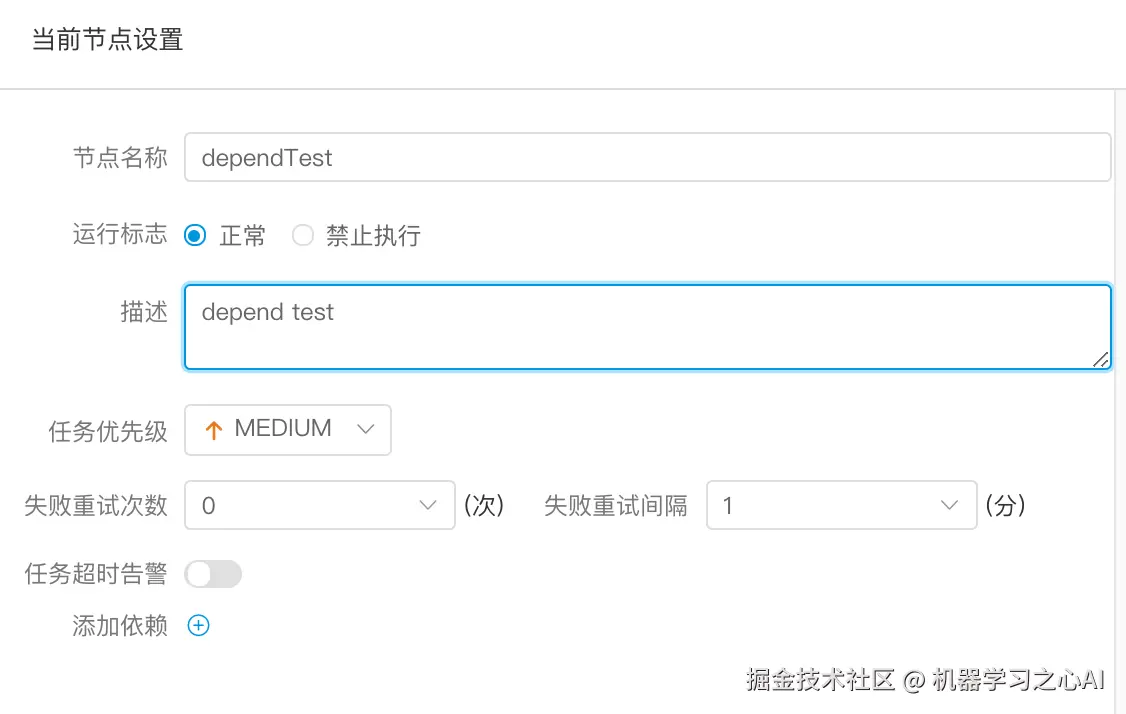1126x714 pixels.
Task: Click the resize handle of description textarea
Action: (x=1100, y=359)
